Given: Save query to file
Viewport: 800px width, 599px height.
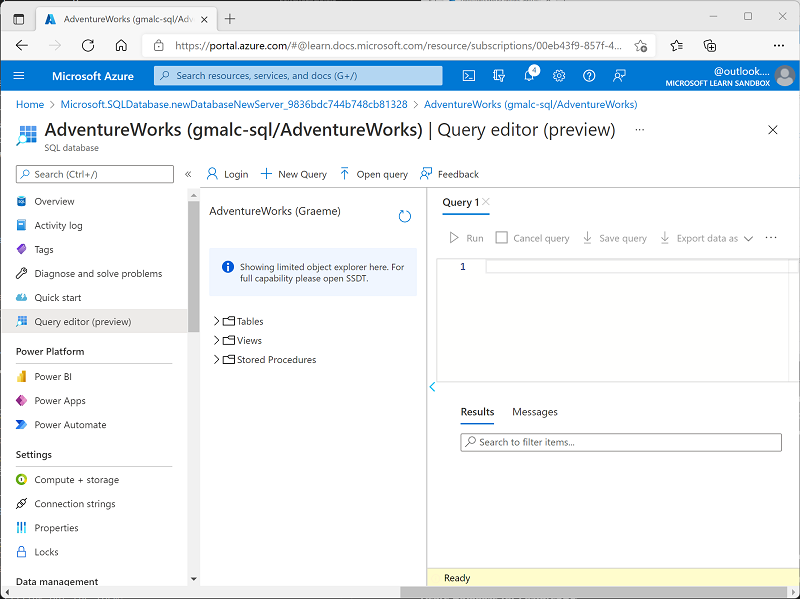Looking at the screenshot, I should click(x=614, y=238).
